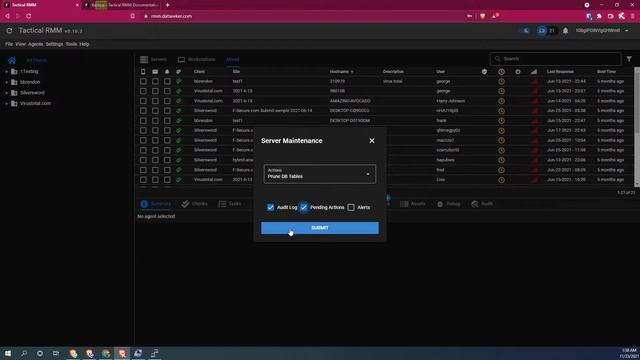The width and height of the screenshot is (640, 360).
Task: Expand the bbrendon client tree node
Action: click(6, 82)
